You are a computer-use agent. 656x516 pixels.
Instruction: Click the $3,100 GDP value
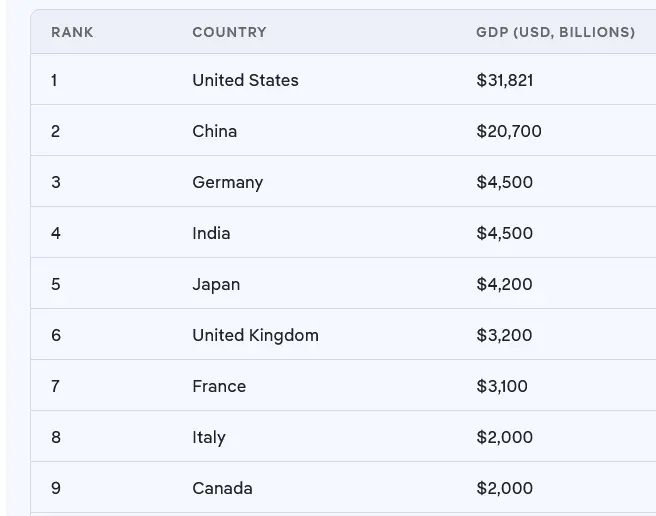[x=502, y=386]
